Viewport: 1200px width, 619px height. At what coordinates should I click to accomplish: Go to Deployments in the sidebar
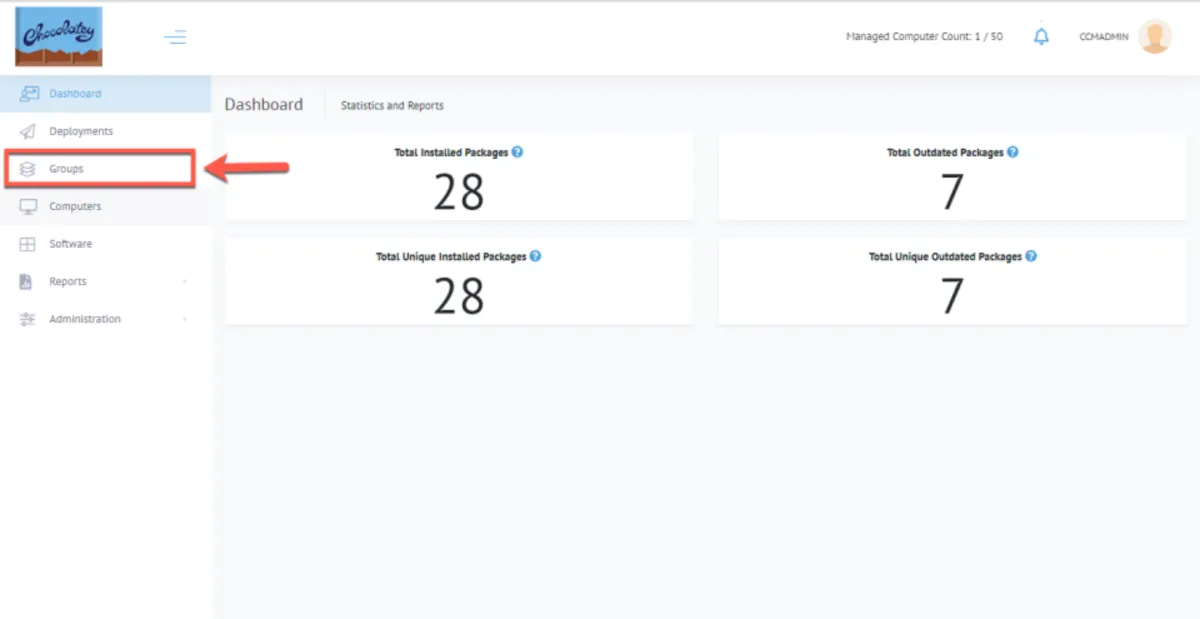pyautogui.click(x=106, y=131)
